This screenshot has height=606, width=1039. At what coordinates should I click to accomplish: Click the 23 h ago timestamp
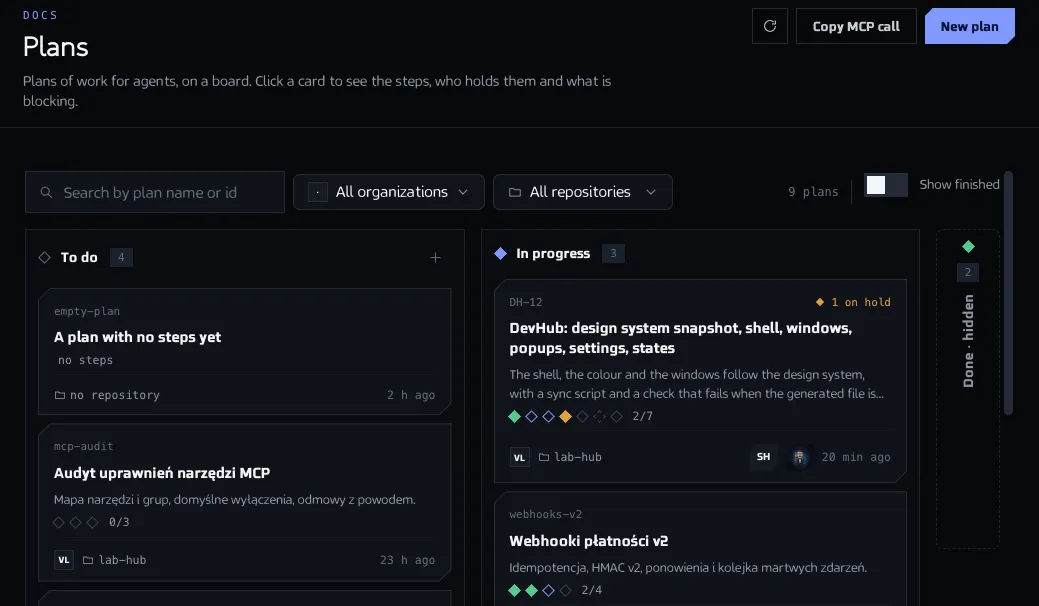pyautogui.click(x=408, y=560)
